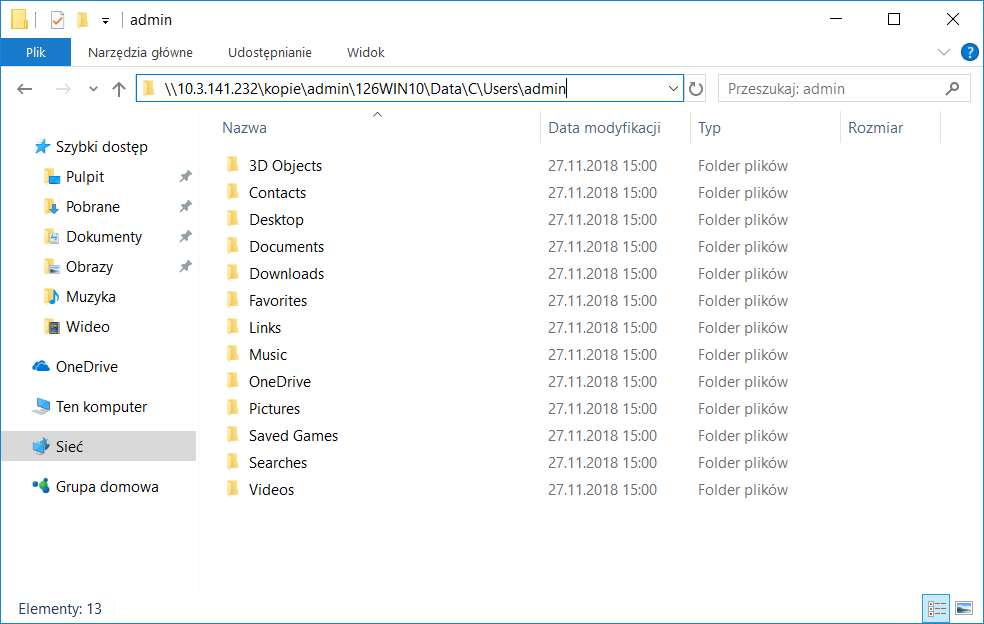Open Pobrane in the navigation pane
The height and width of the screenshot is (624, 984).
(x=93, y=207)
